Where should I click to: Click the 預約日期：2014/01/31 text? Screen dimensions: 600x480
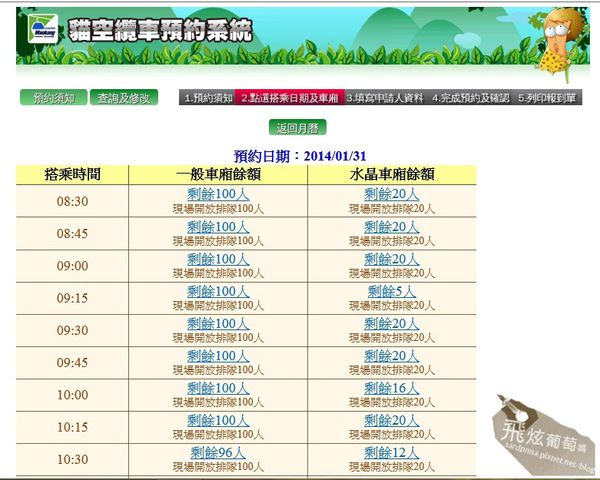click(x=300, y=156)
